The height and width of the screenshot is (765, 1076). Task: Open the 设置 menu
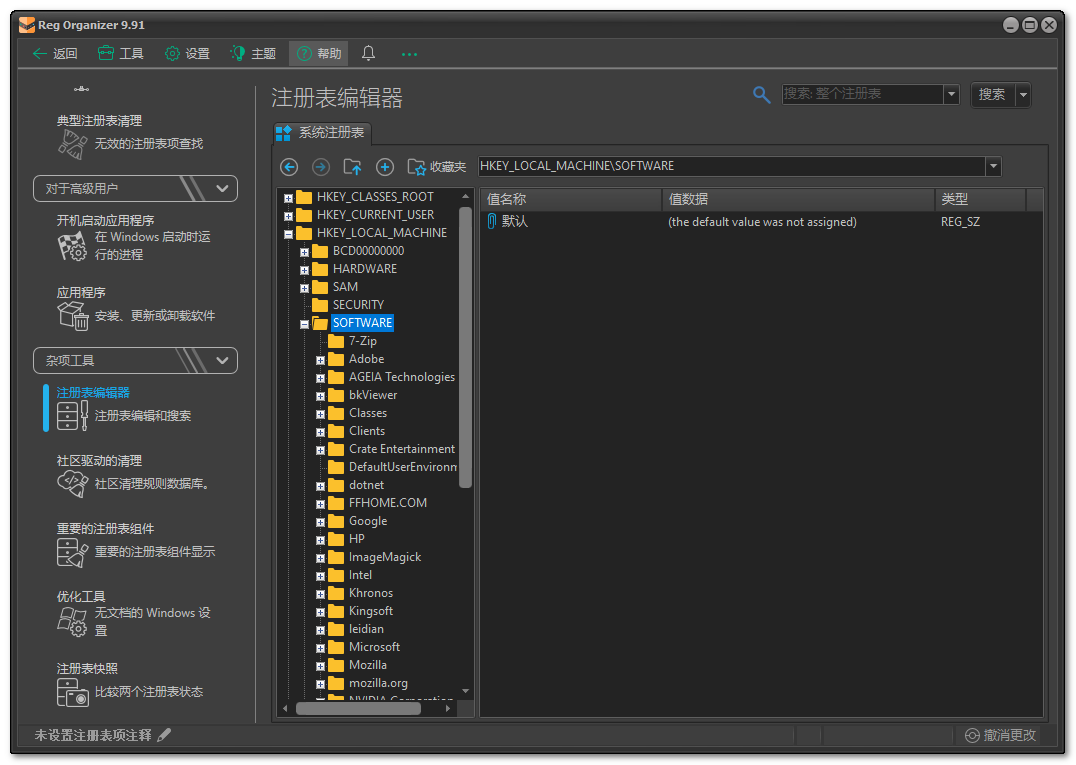click(187, 54)
